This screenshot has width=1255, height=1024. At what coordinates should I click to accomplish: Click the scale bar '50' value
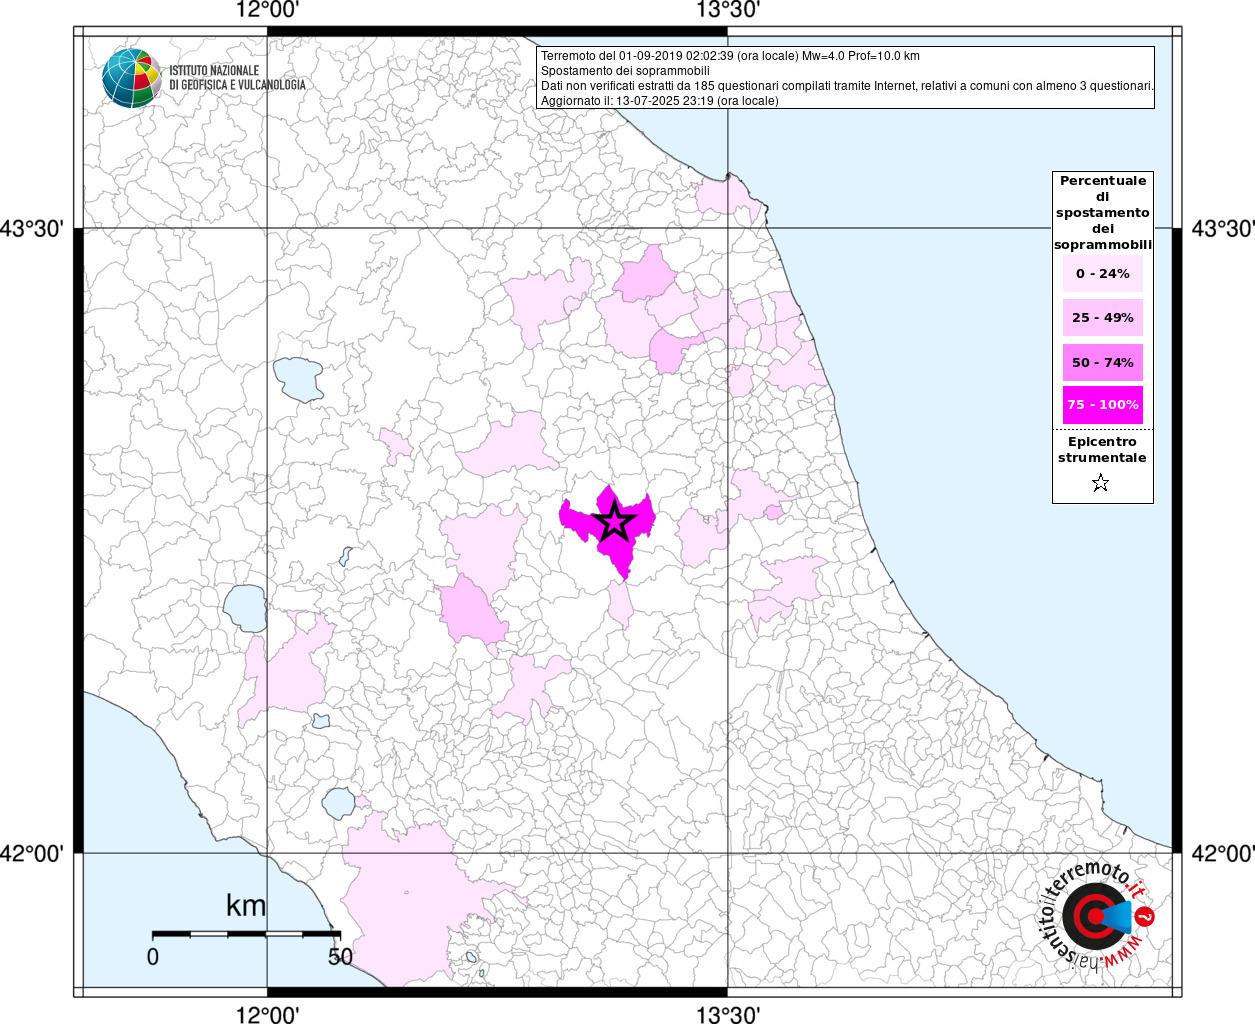[x=340, y=957]
